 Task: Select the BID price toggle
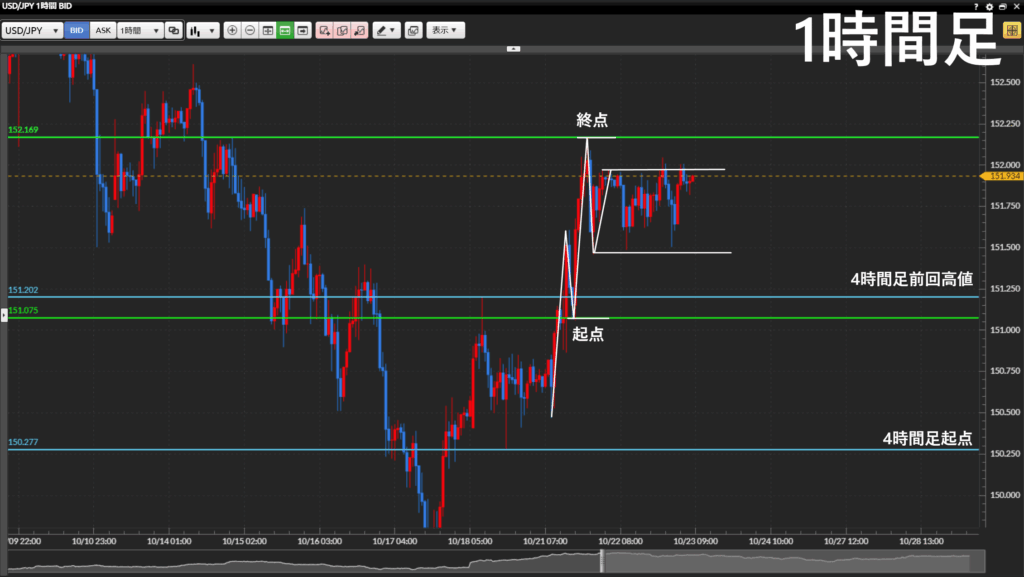(77, 30)
